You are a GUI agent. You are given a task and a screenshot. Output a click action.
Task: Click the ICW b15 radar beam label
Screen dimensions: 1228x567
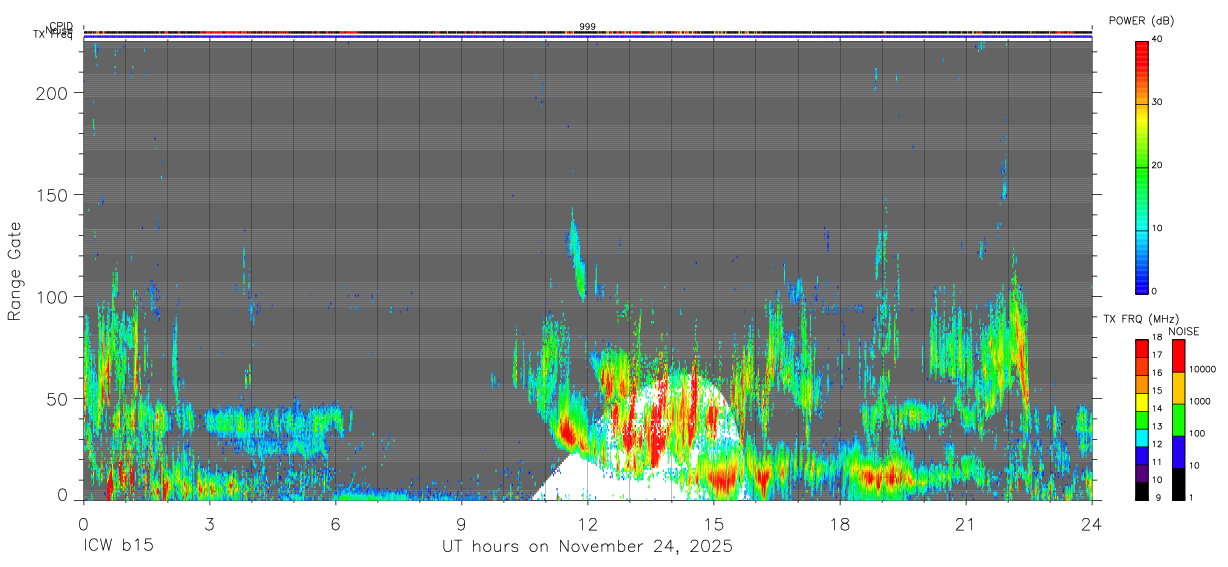click(118, 547)
